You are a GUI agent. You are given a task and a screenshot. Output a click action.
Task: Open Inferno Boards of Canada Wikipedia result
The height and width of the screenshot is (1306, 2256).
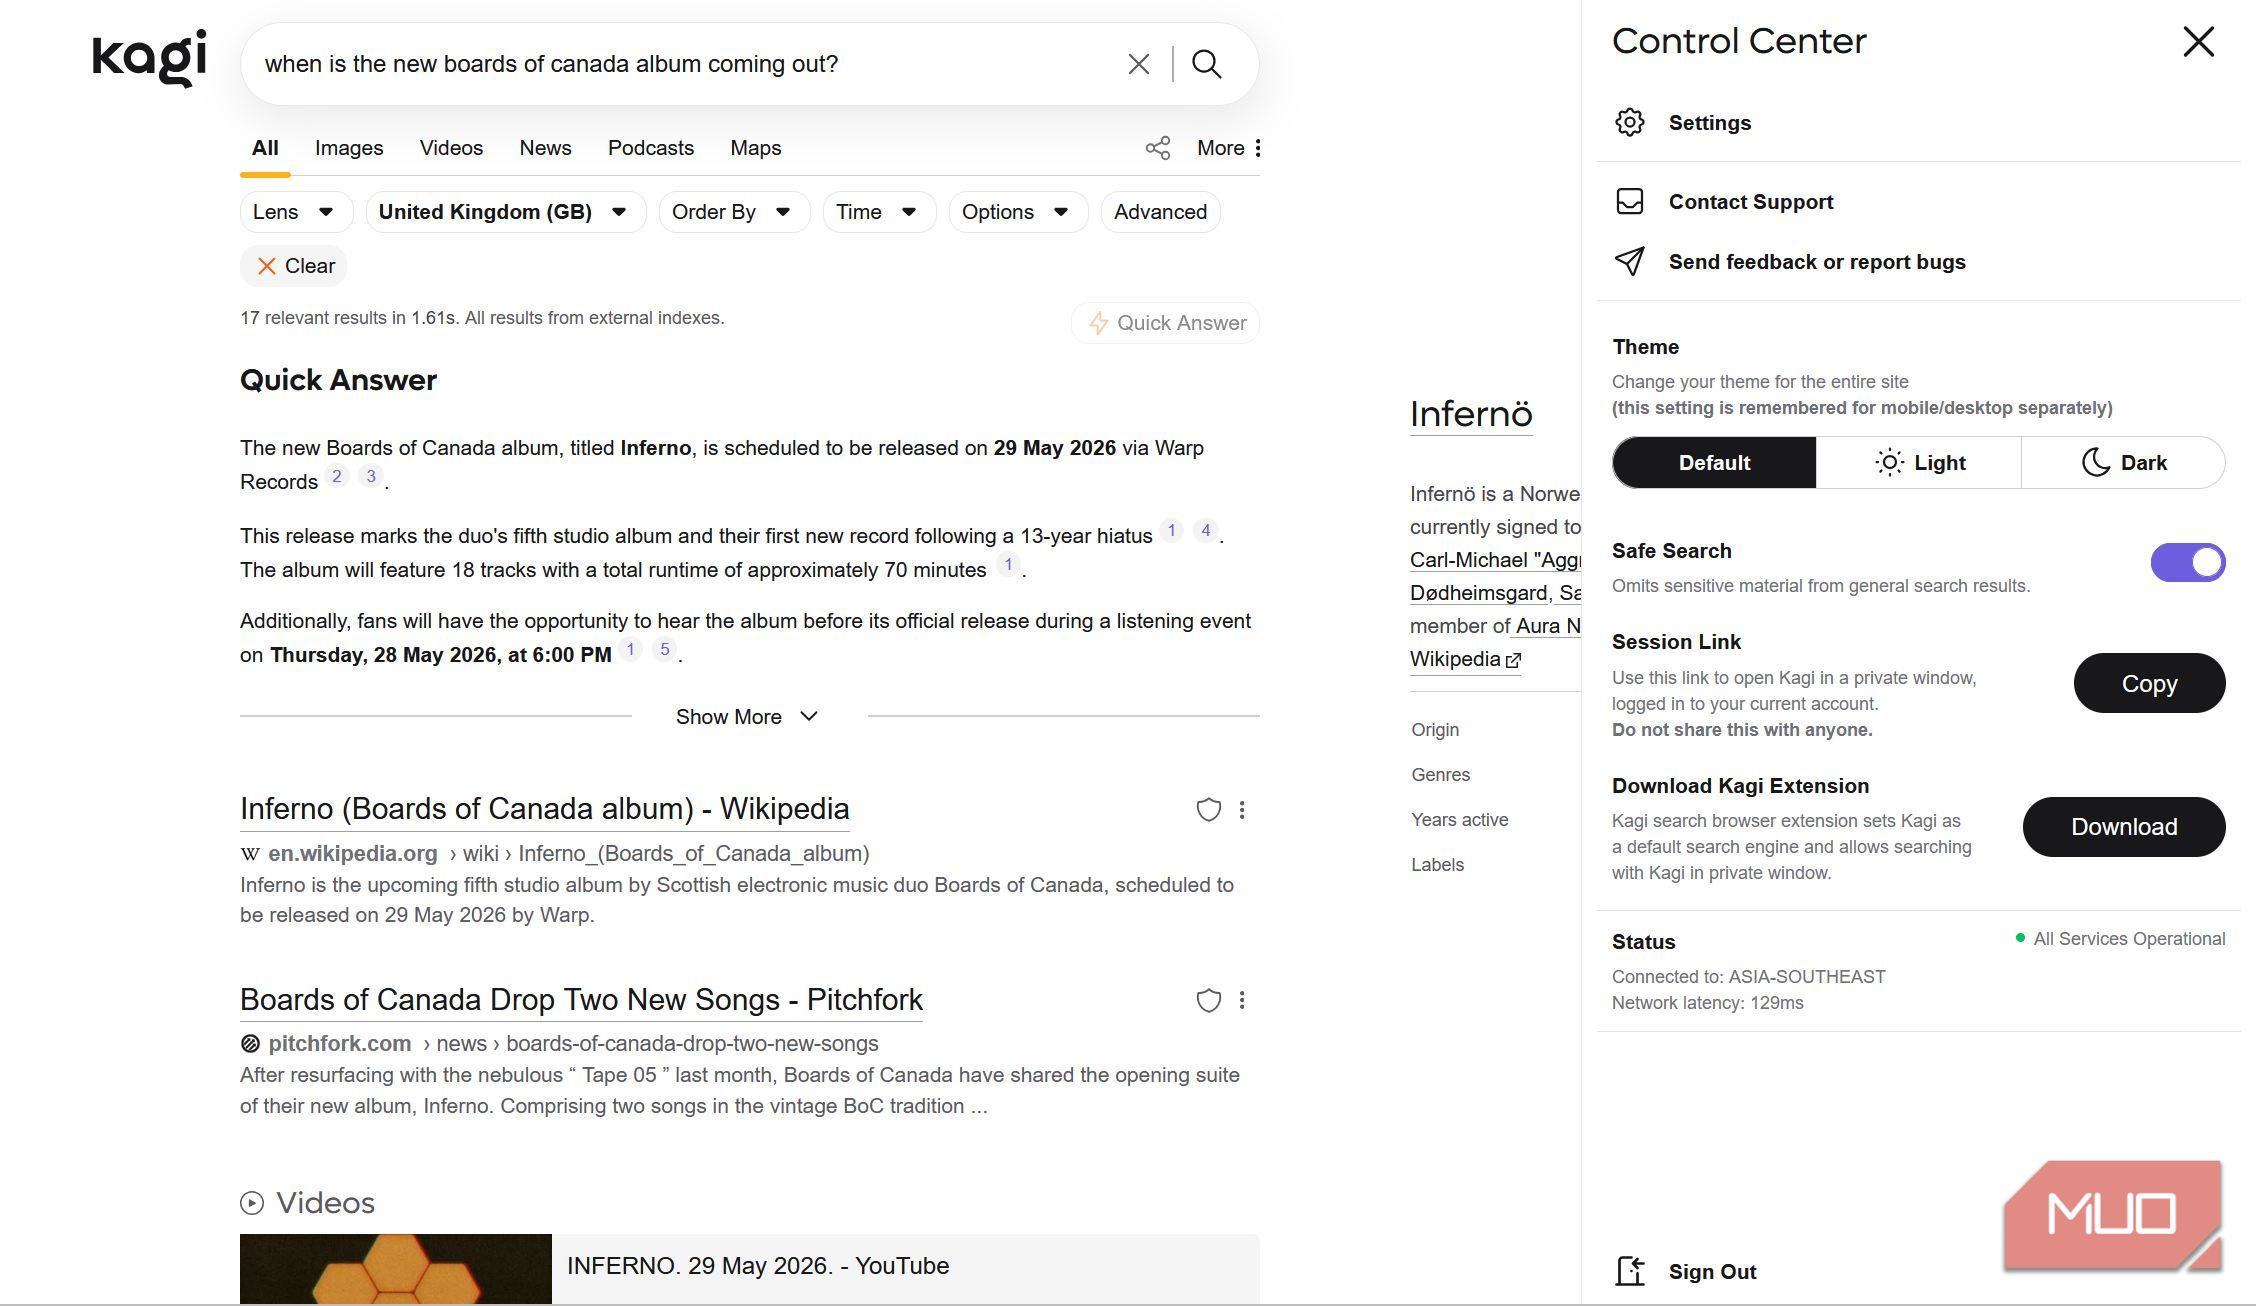pyautogui.click(x=545, y=809)
